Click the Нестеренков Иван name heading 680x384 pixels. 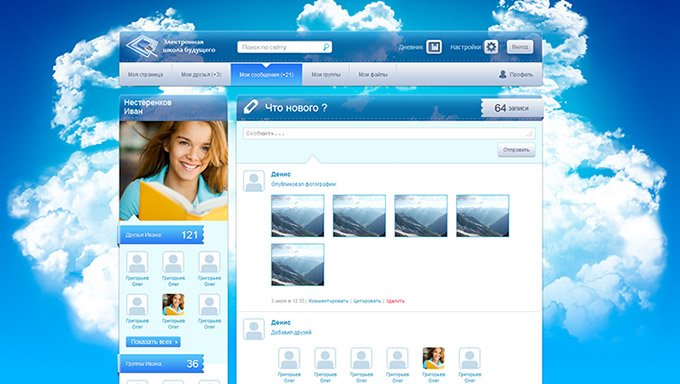(147, 107)
